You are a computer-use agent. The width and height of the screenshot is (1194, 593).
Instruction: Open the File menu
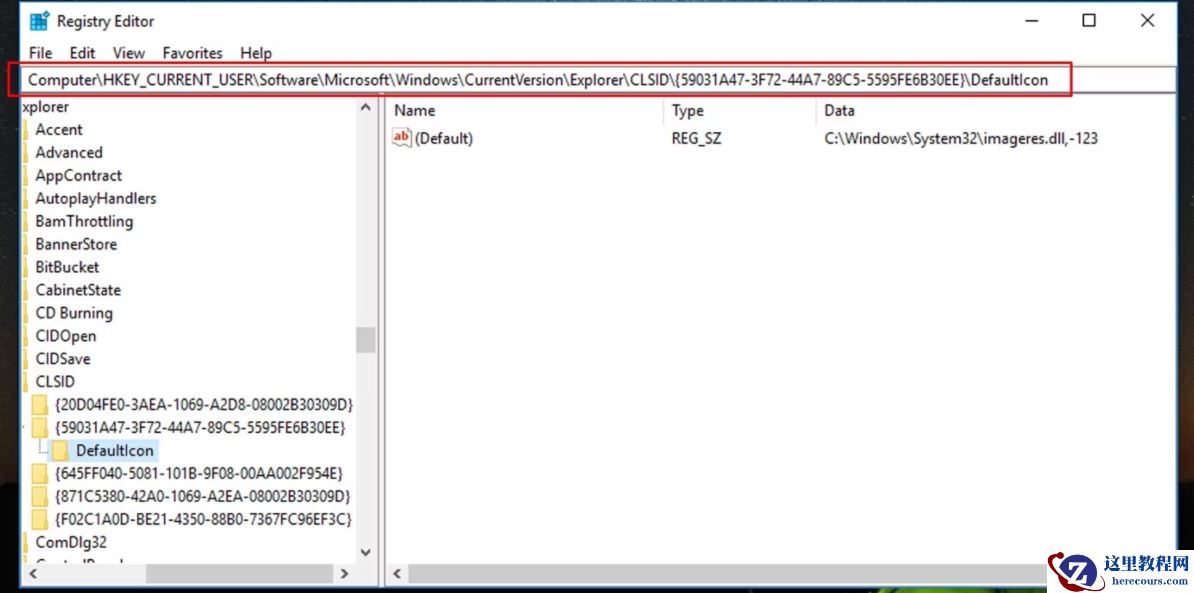[40, 53]
